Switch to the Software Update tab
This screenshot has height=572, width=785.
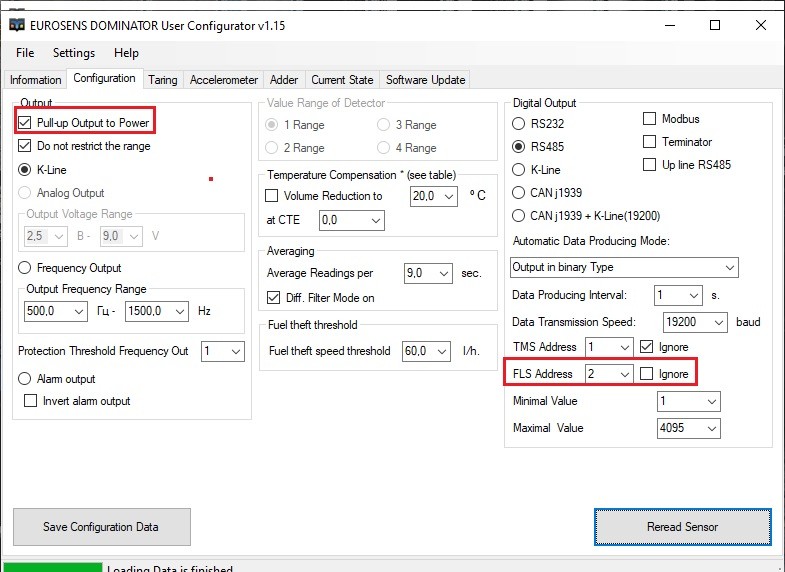(x=426, y=80)
